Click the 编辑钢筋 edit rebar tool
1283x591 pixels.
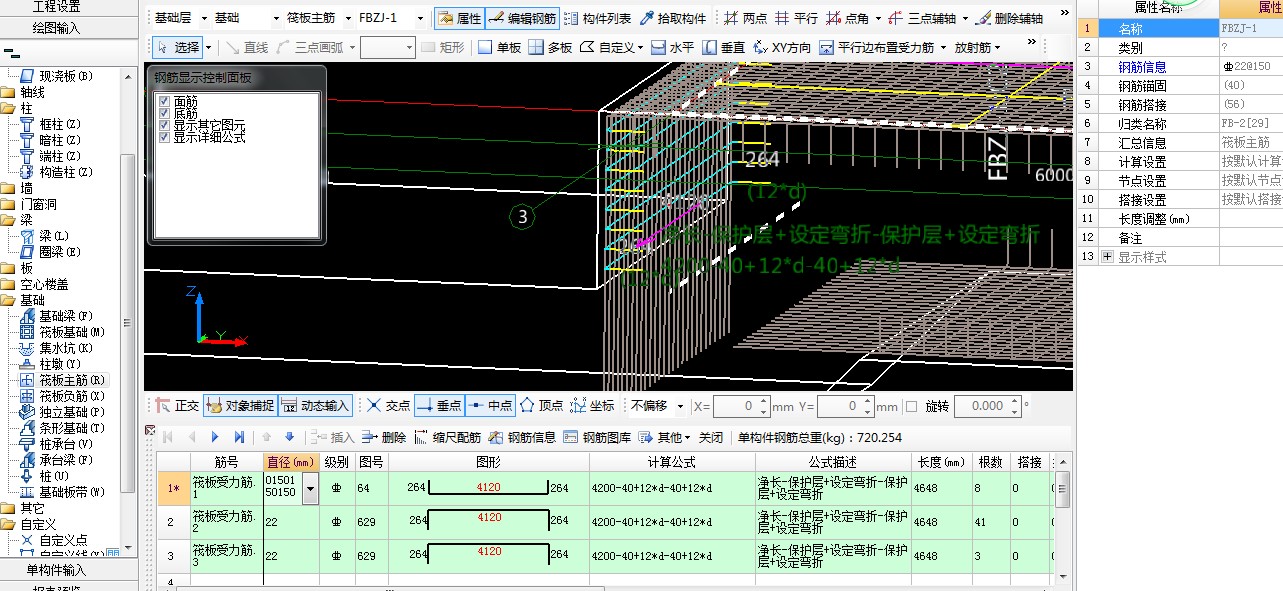tap(523, 18)
